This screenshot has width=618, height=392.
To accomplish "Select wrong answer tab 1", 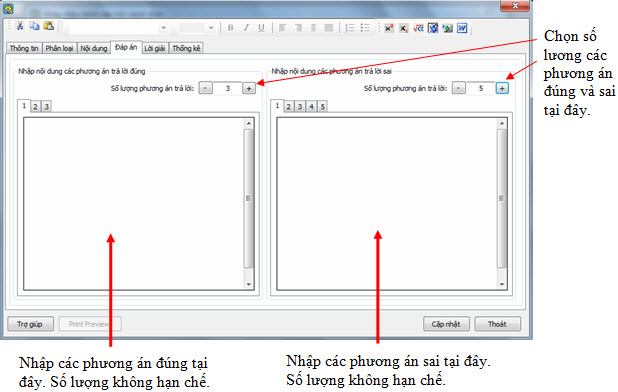I will [277, 106].
